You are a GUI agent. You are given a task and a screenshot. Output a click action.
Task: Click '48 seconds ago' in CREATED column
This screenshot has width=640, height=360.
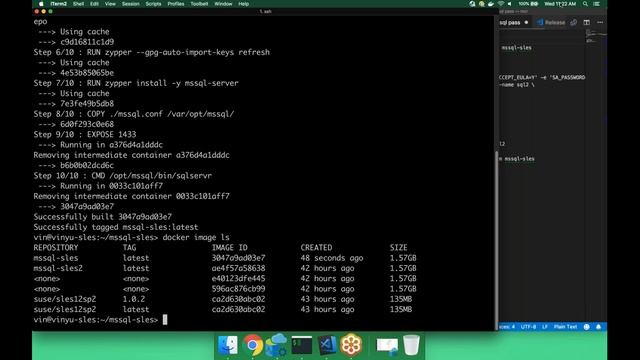(x=332, y=258)
